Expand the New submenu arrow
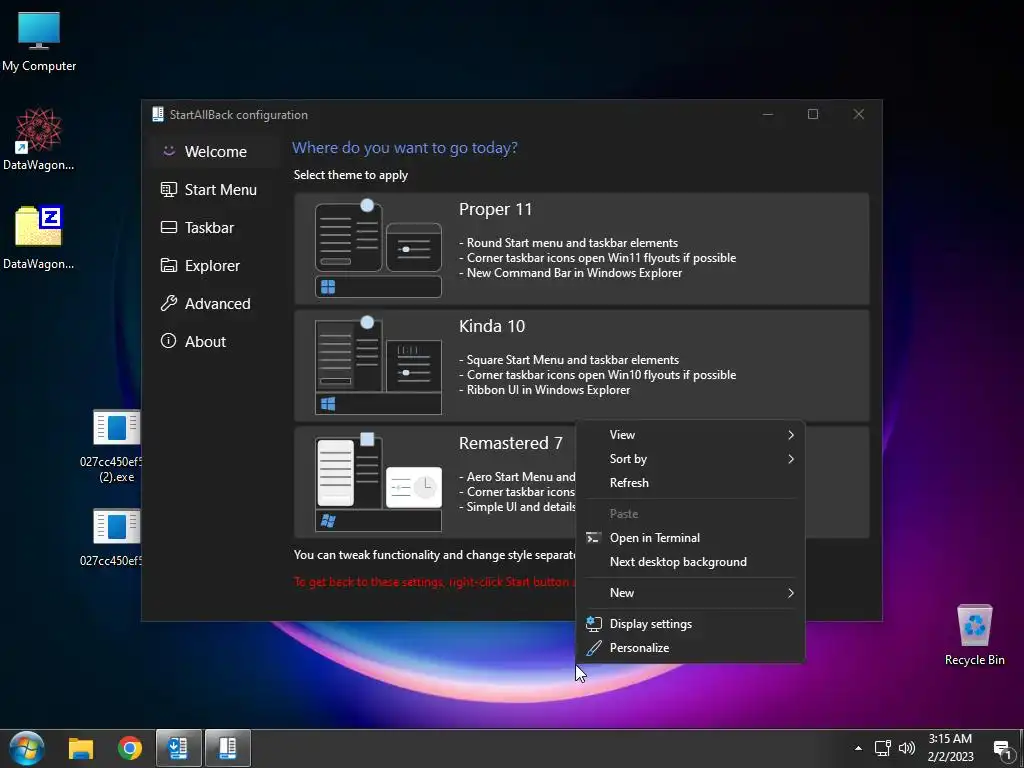The width and height of the screenshot is (1024, 768). (790, 593)
